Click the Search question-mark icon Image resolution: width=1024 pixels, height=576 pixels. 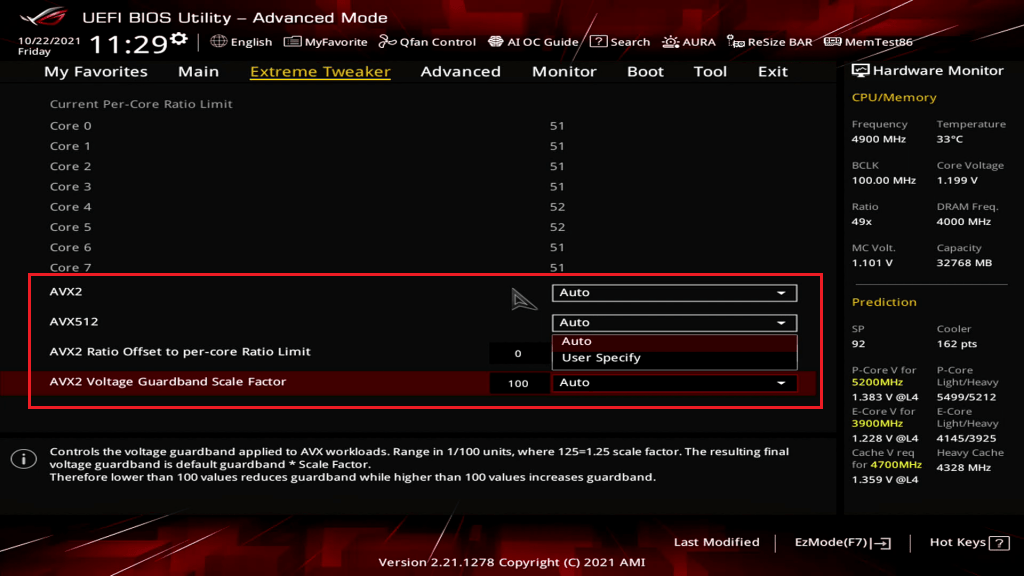(598, 42)
